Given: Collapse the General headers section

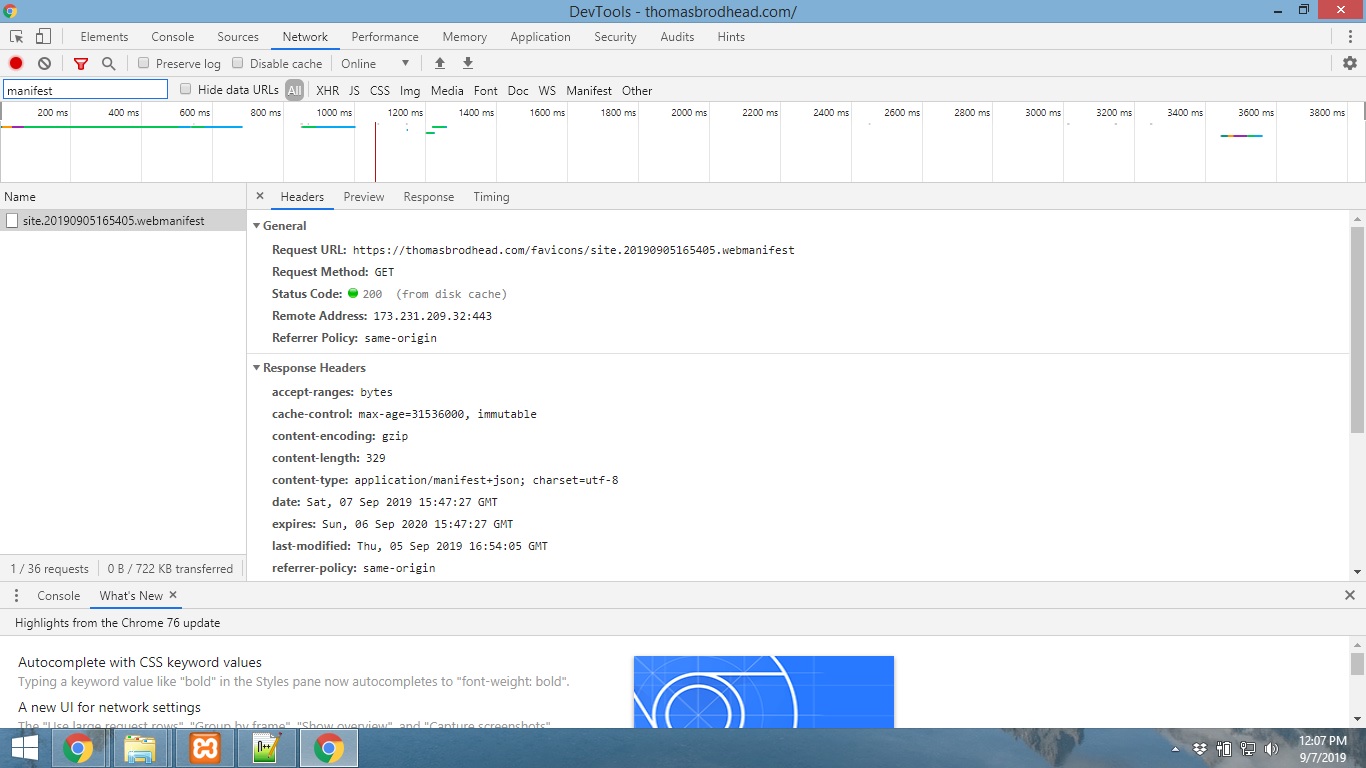Looking at the screenshot, I should [257, 226].
